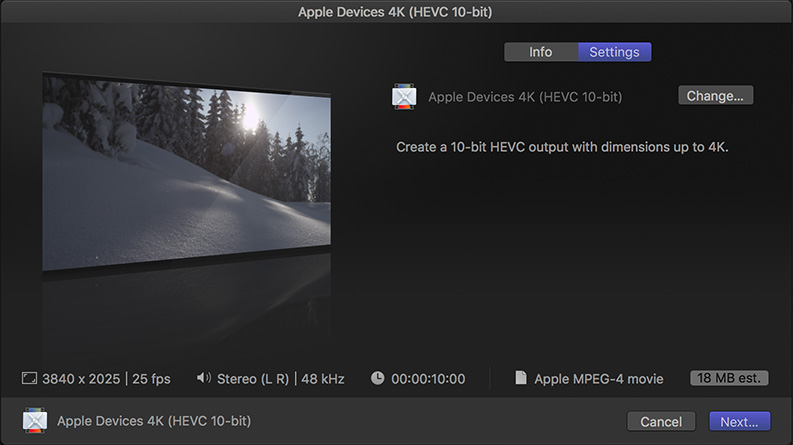Click the '3840 x 2025' resolution text

coord(81,379)
